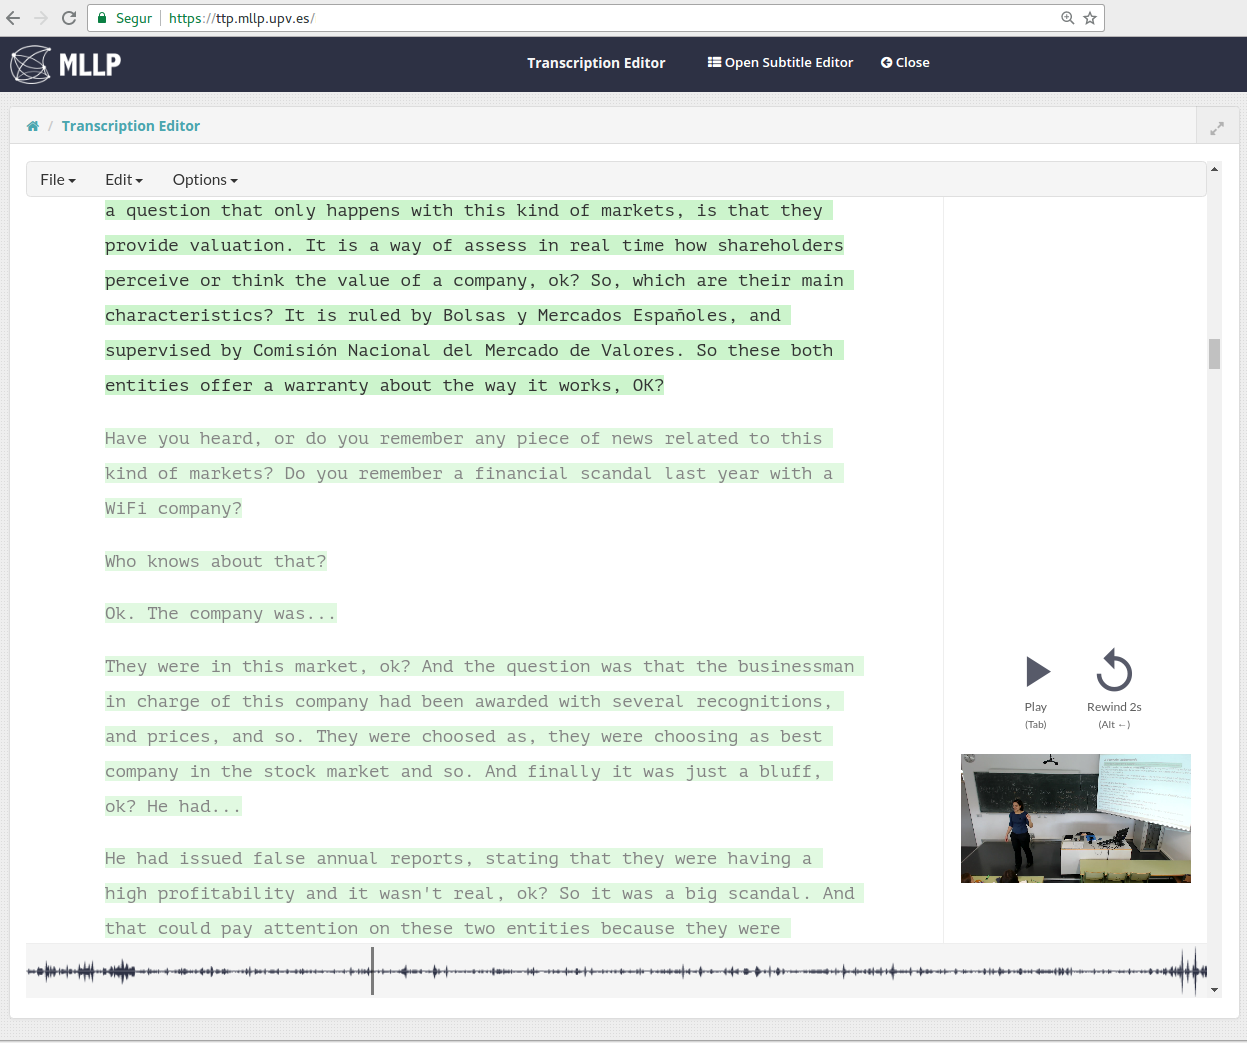This screenshot has height=1043, width=1247.
Task: Click the audio waveform timeline
Action: point(616,970)
